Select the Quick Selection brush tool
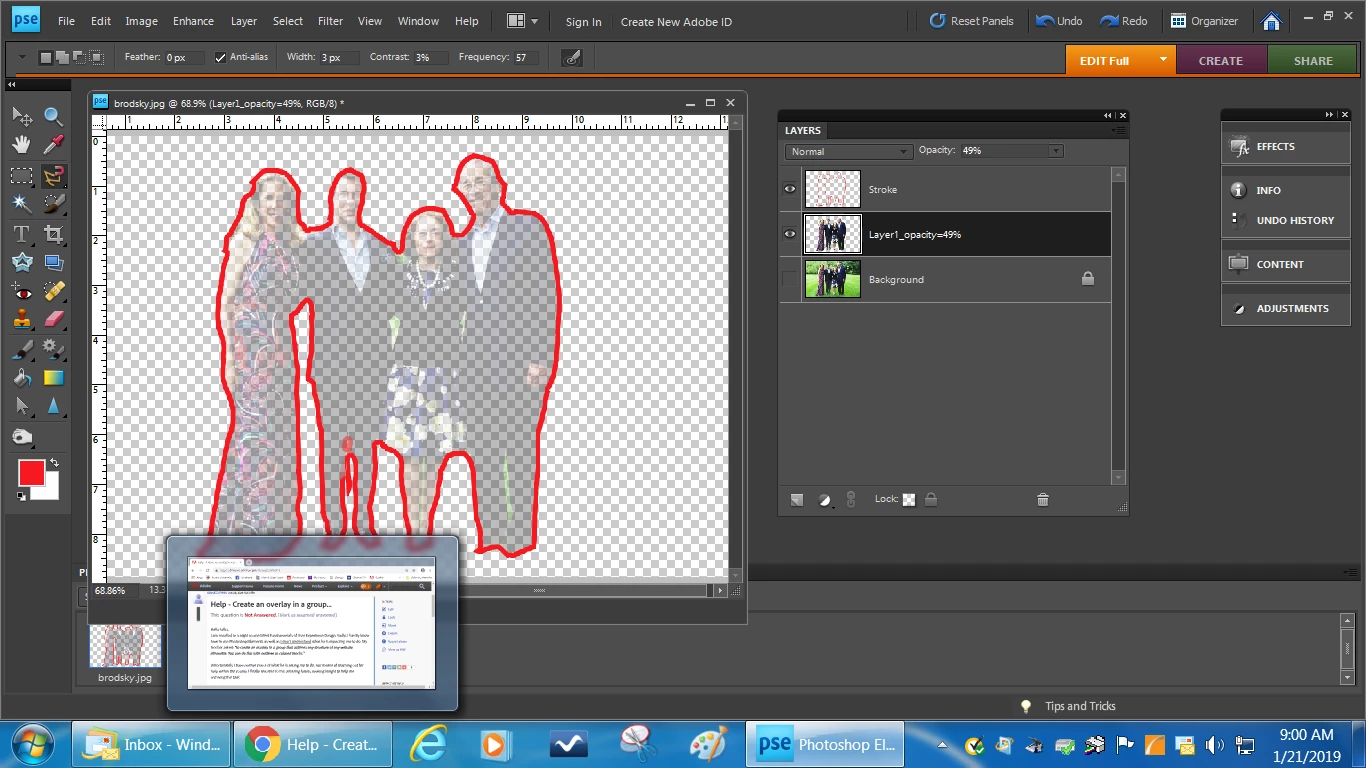1366x768 pixels. [x=53, y=204]
